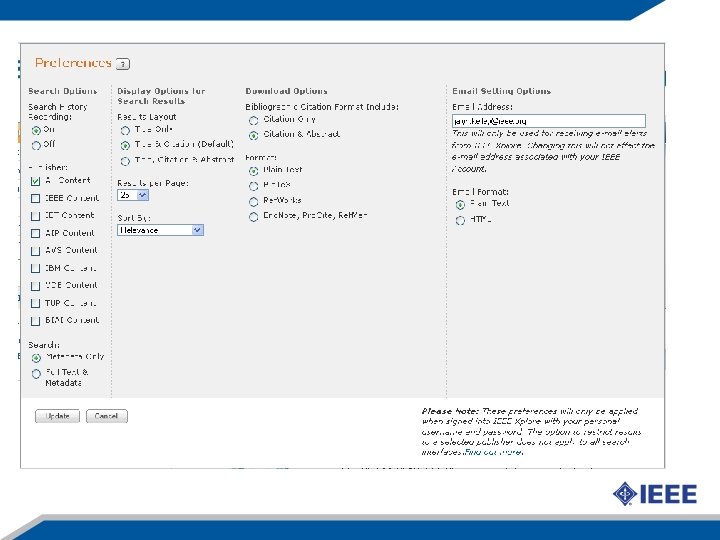
Task: Check the IEEE Content checkbox
Action: point(35,198)
